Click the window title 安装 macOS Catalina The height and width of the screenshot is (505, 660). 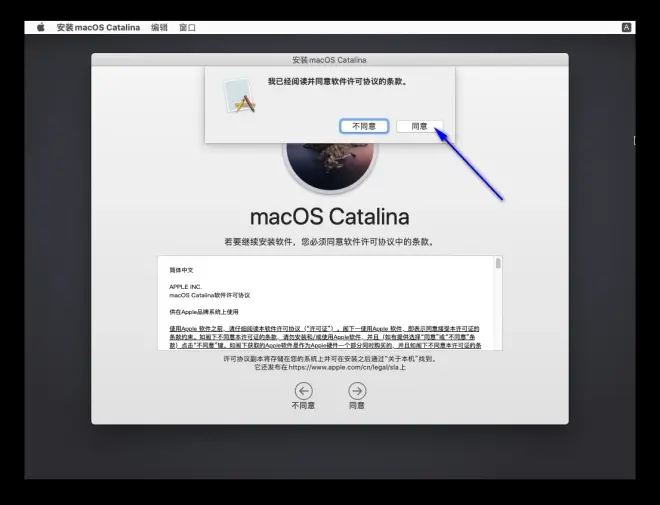330,60
